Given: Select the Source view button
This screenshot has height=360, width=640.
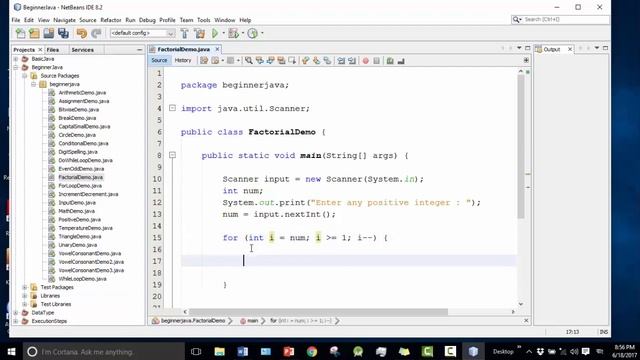Looking at the screenshot, I should (159, 60).
